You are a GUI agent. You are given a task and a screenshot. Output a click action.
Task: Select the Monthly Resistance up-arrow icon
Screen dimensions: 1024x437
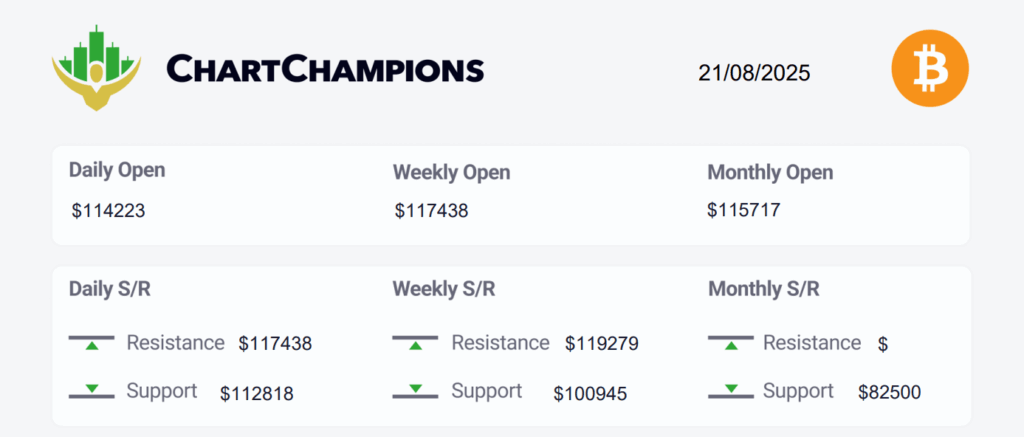(731, 342)
